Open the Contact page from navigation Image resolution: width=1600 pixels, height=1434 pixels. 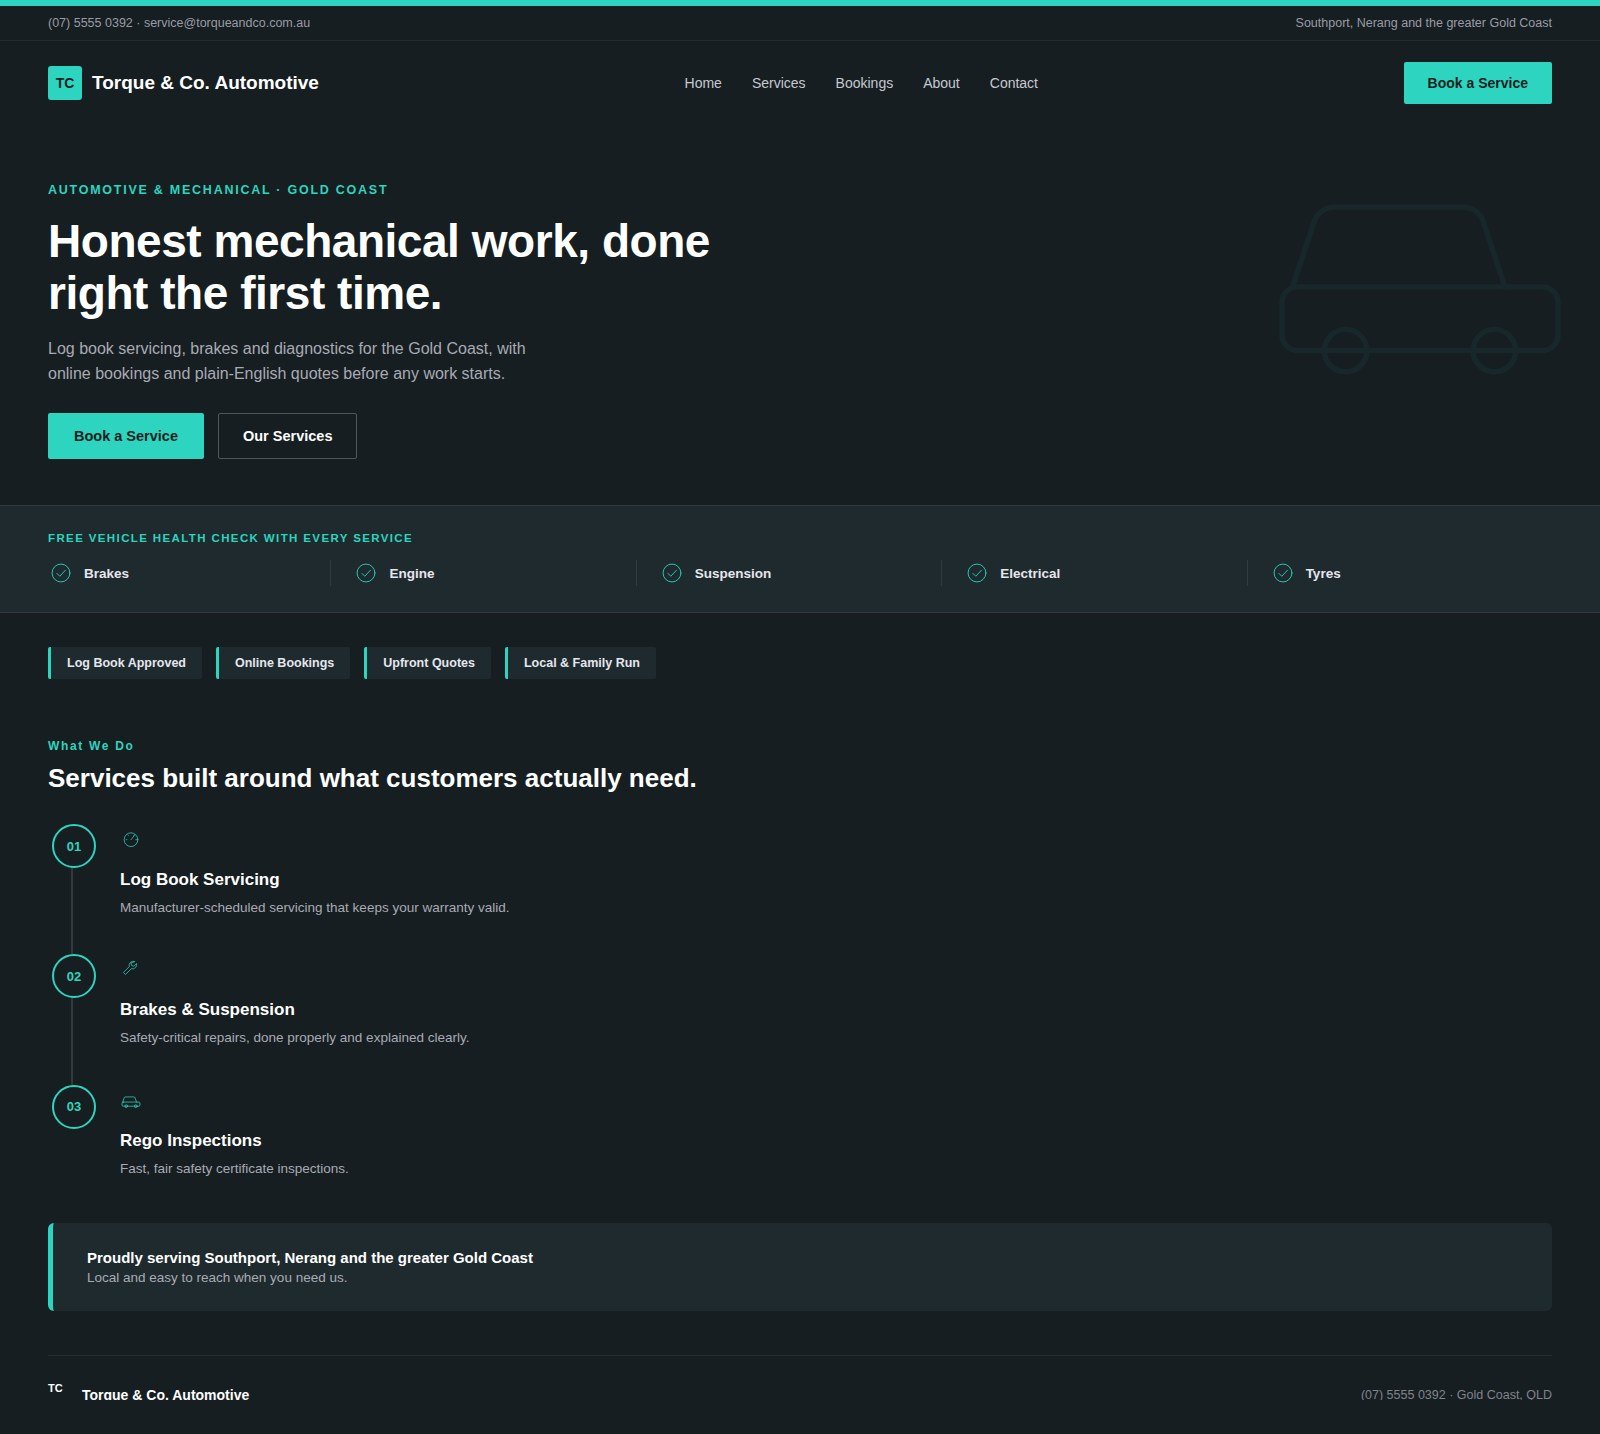[x=1013, y=83]
